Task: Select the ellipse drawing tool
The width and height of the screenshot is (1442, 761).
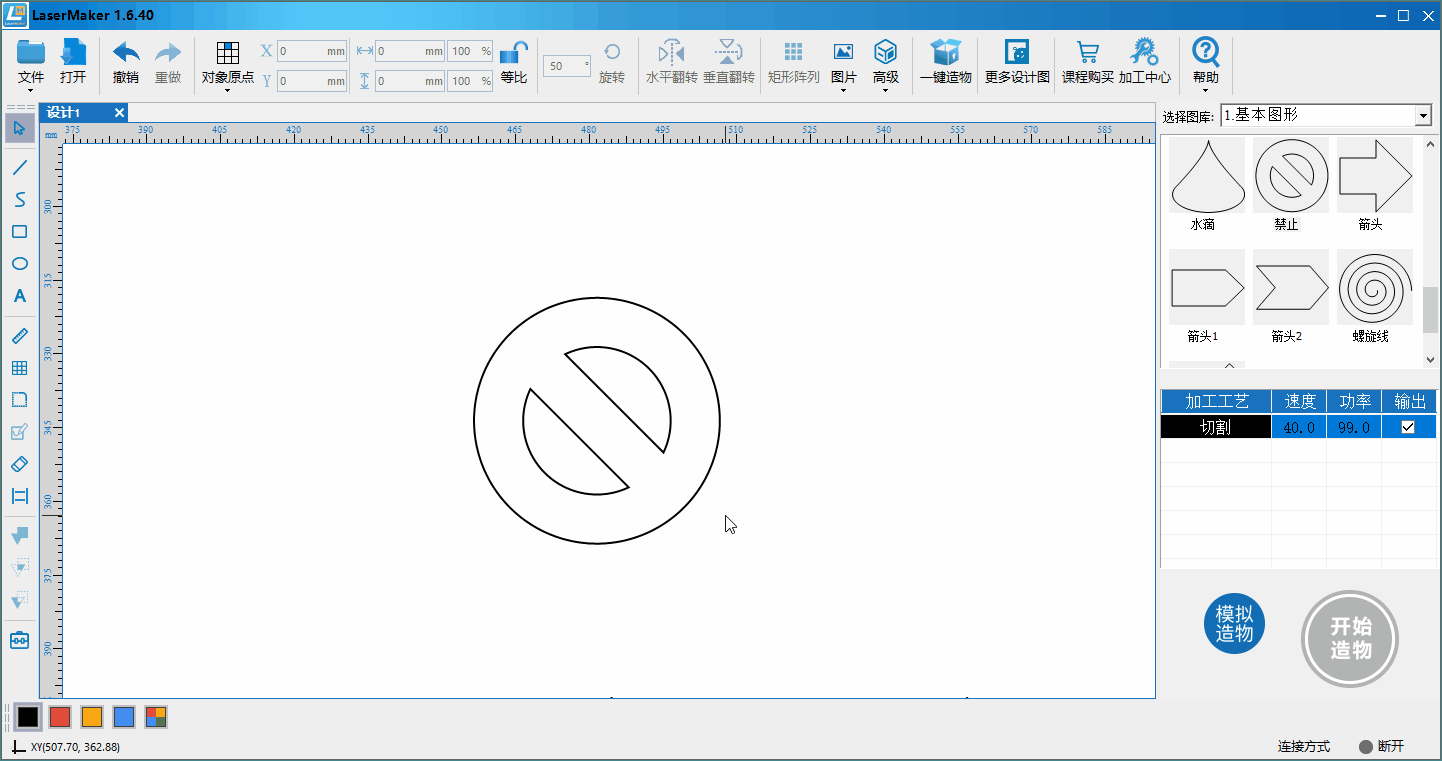Action: click(x=20, y=264)
